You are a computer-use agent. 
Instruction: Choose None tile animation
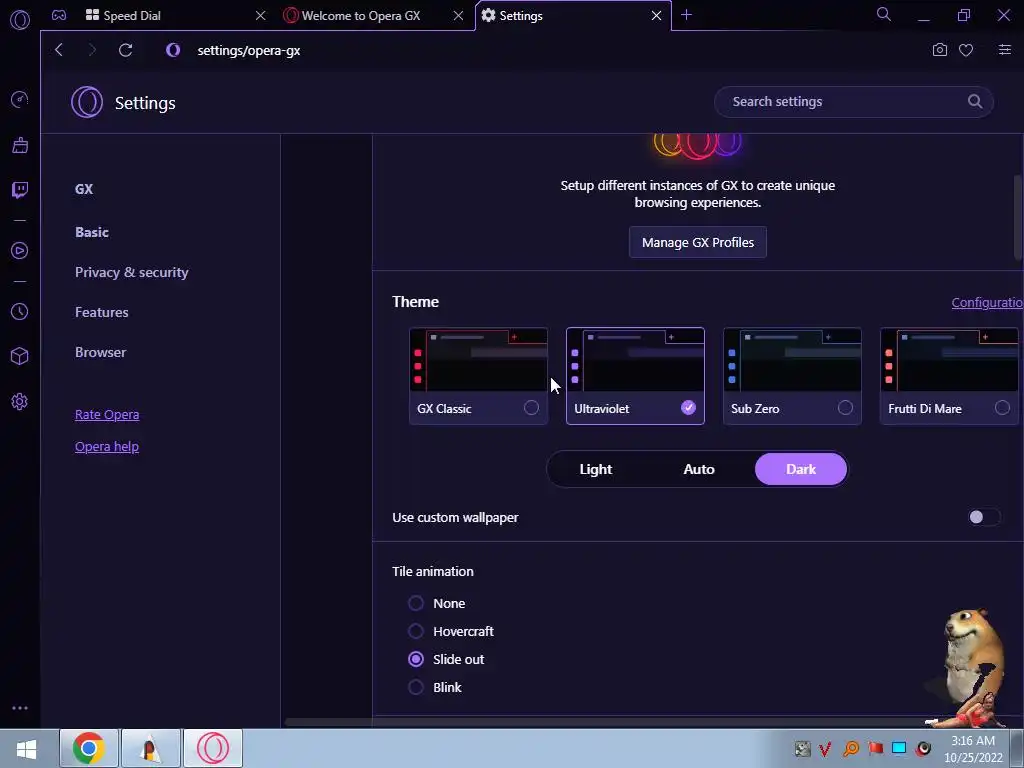tap(416, 603)
